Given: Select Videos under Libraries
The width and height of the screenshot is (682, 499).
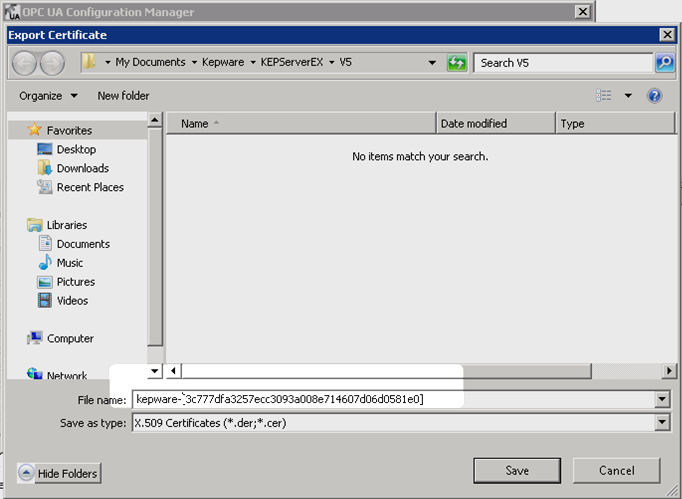Looking at the screenshot, I should (72, 301).
